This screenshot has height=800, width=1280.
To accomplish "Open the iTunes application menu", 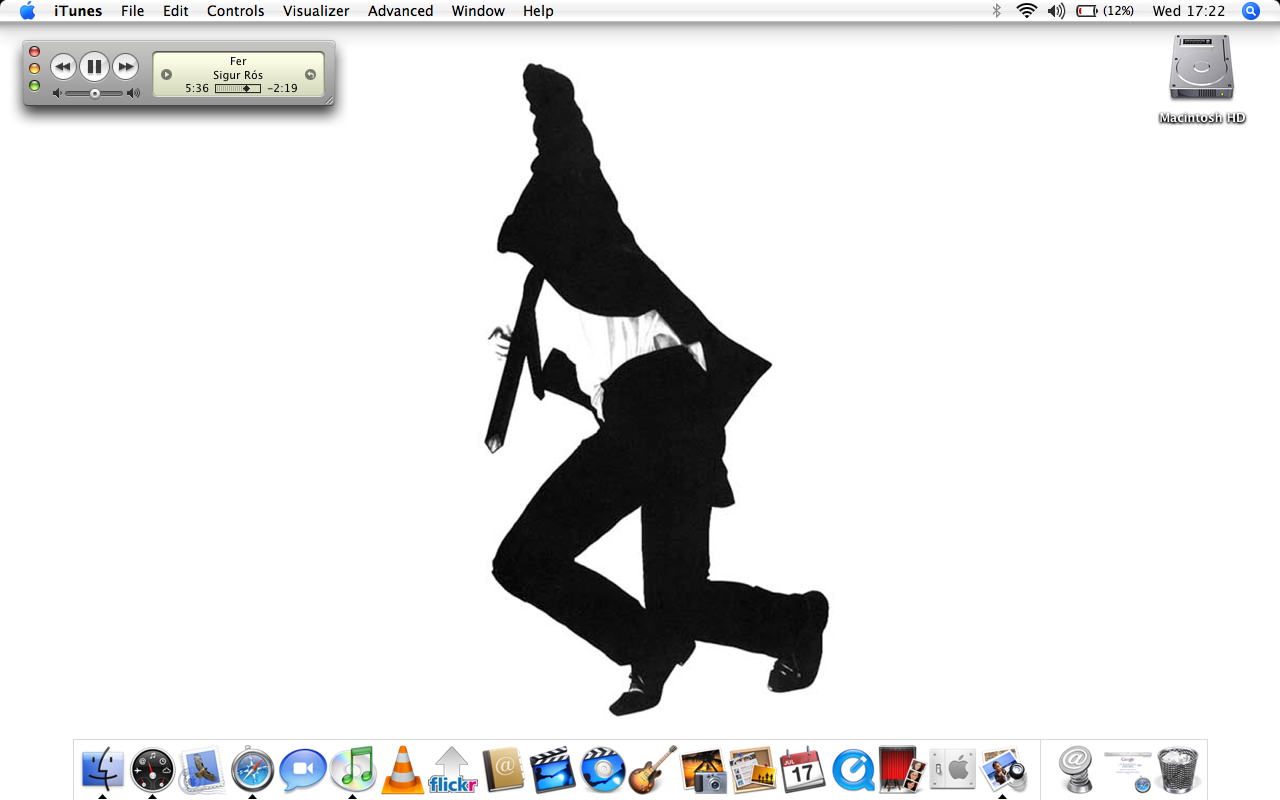I will (78, 11).
